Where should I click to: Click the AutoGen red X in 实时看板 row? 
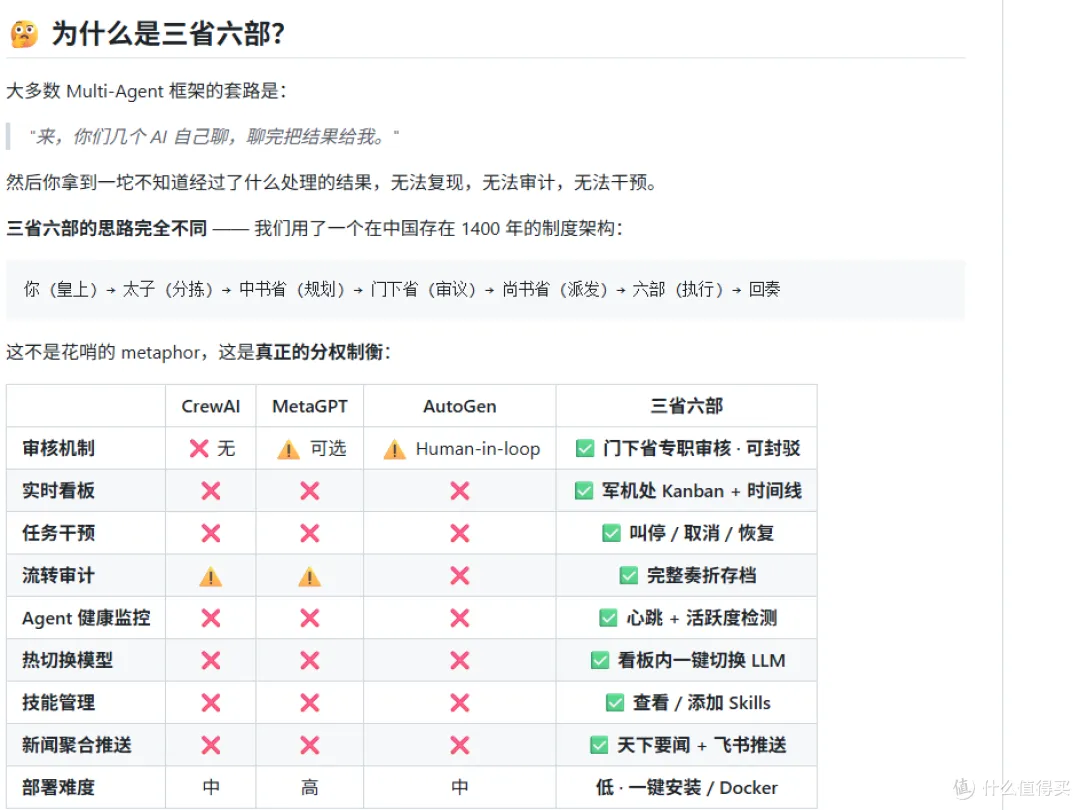[459, 491]
